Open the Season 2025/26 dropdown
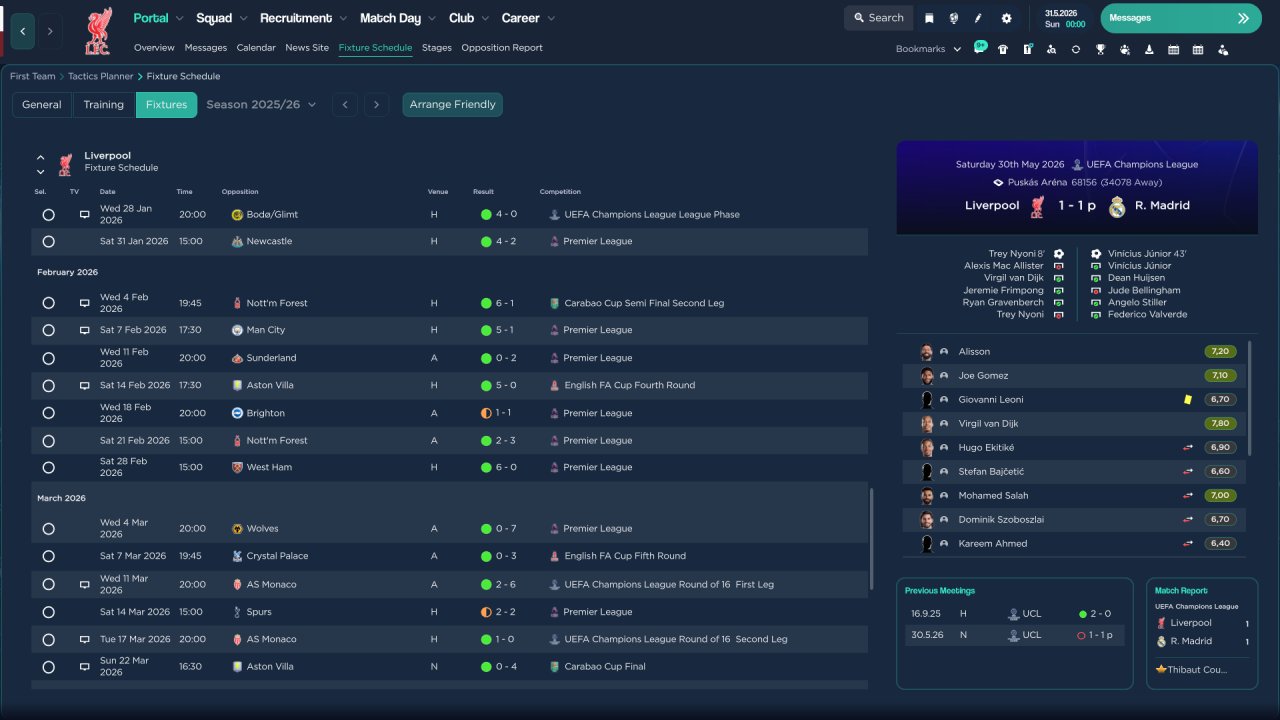Screen dimensions: 1280x720 (x=261, y=104)
